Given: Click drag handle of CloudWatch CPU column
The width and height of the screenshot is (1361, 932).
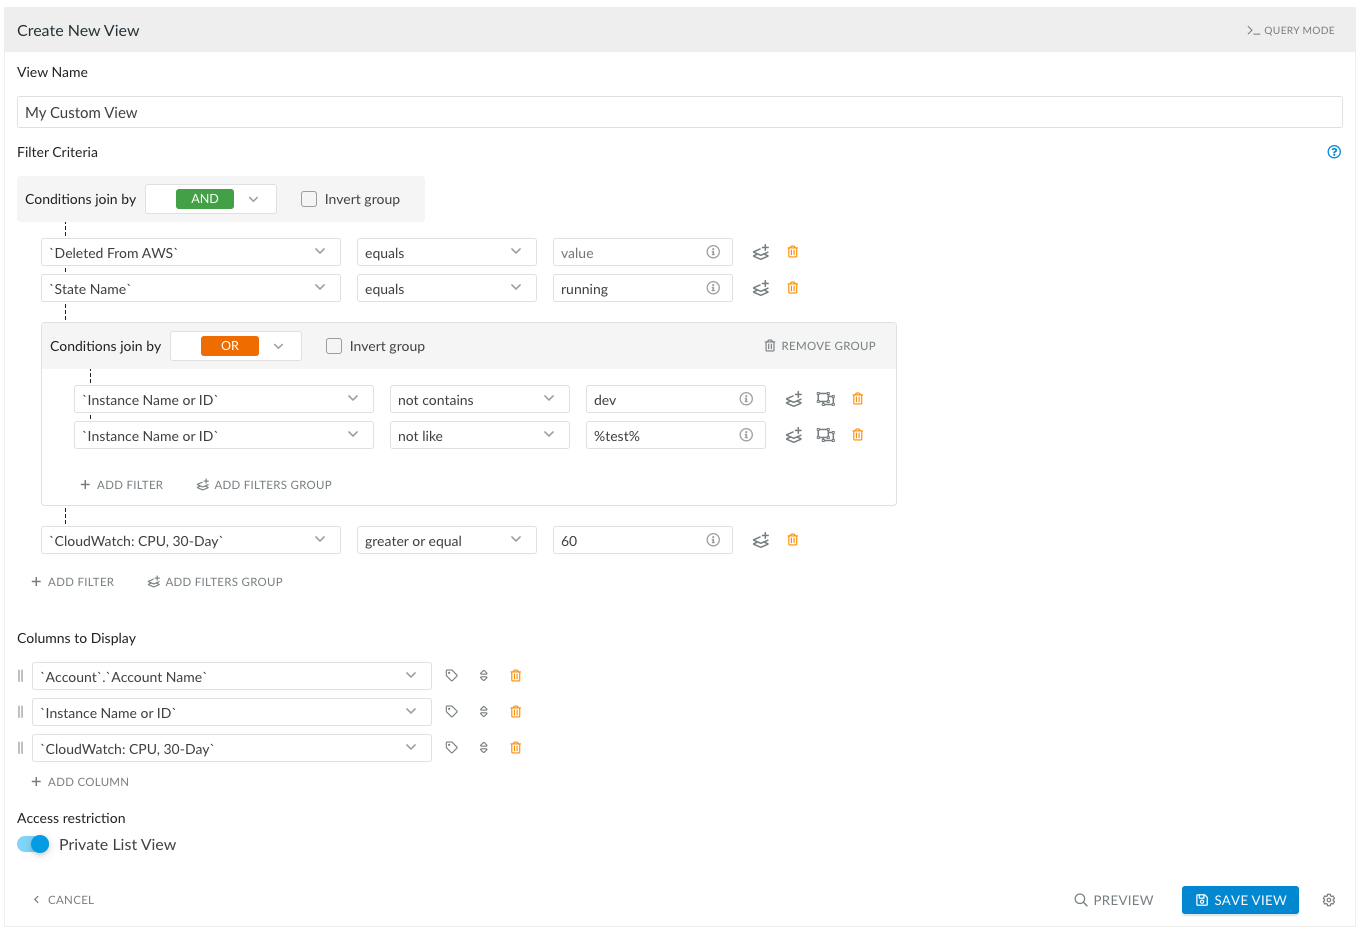Looking at the screenshot, I should point(20,748).
